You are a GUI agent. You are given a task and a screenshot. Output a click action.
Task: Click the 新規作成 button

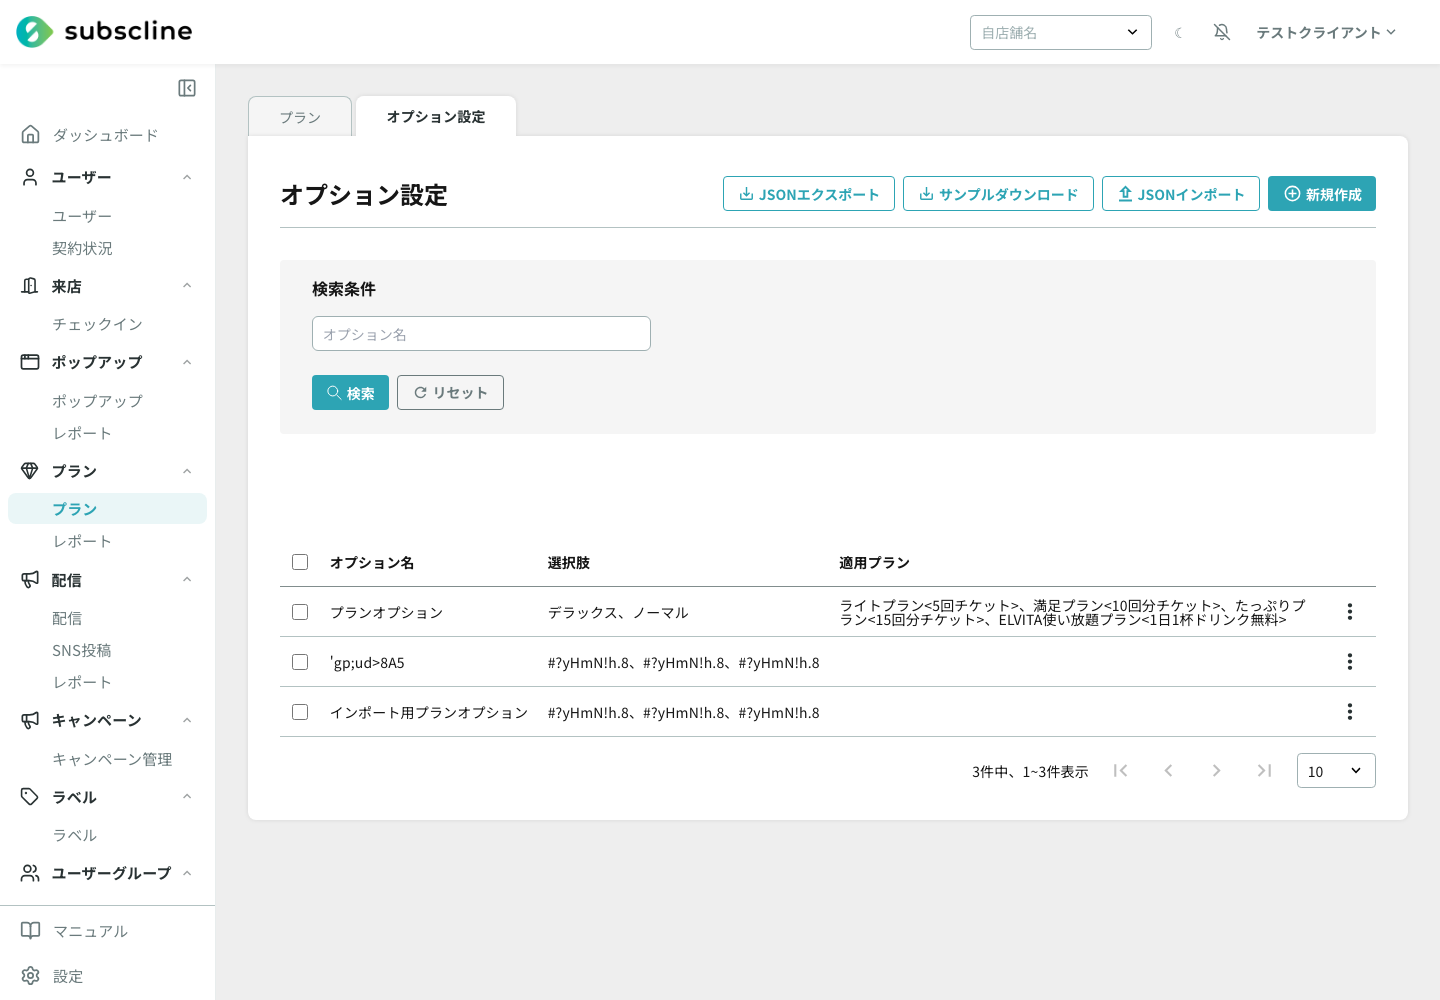pyautogui.click(x=1322, y=194)
